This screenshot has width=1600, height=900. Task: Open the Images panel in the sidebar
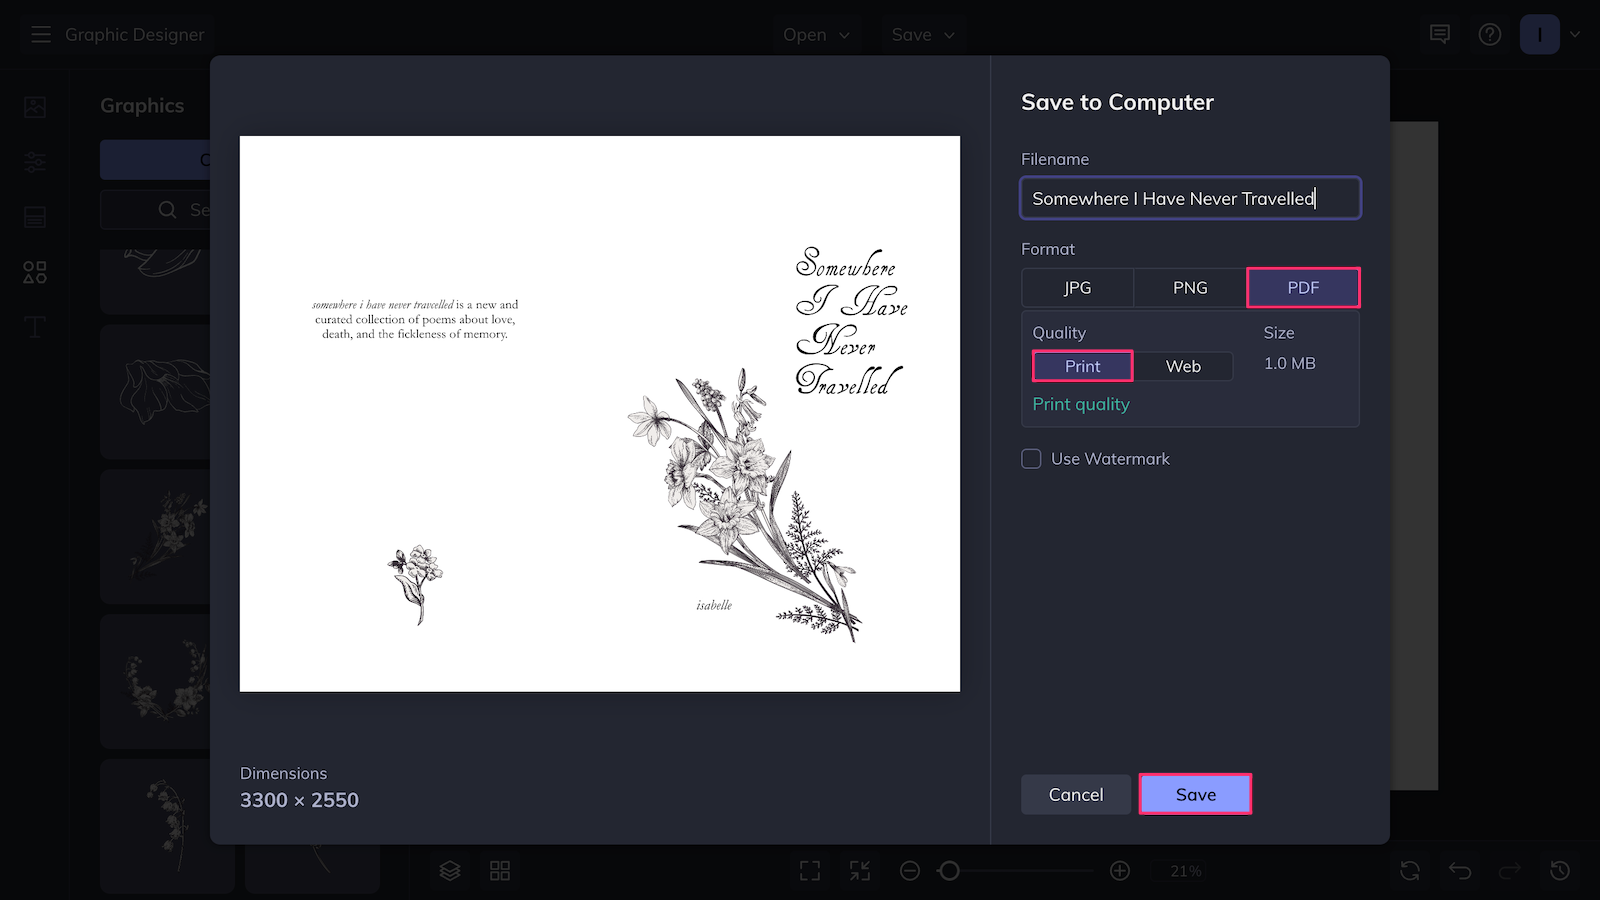34,106
